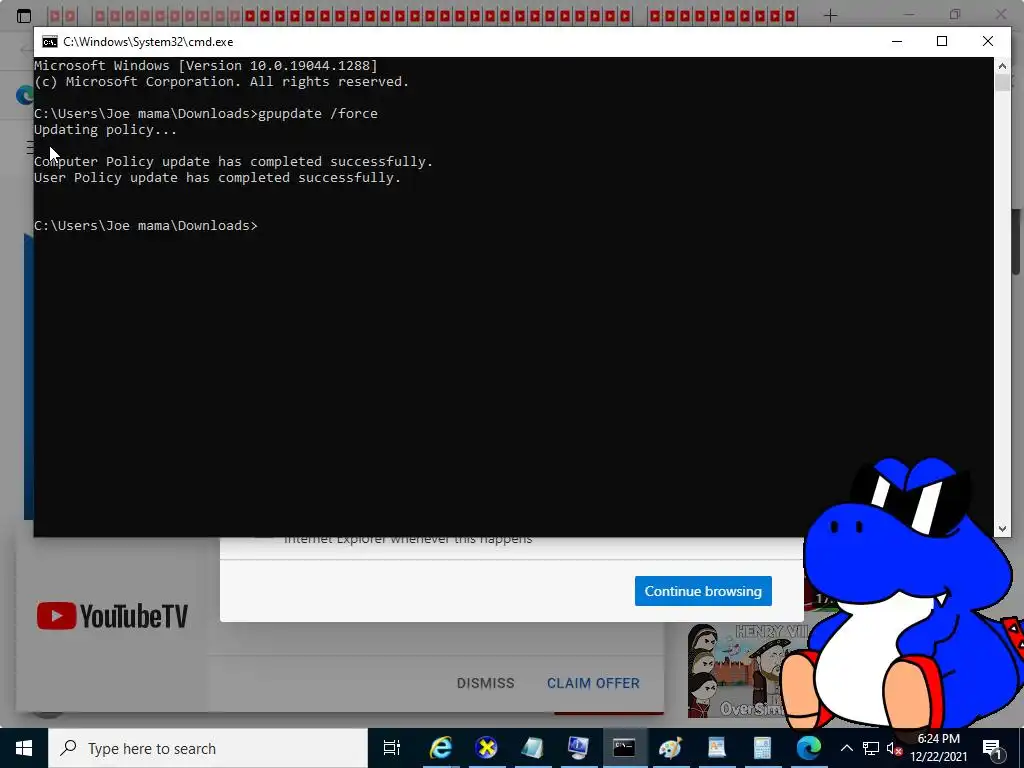
Task: Click the YouTubeTV logo
Action: (112, 616)
